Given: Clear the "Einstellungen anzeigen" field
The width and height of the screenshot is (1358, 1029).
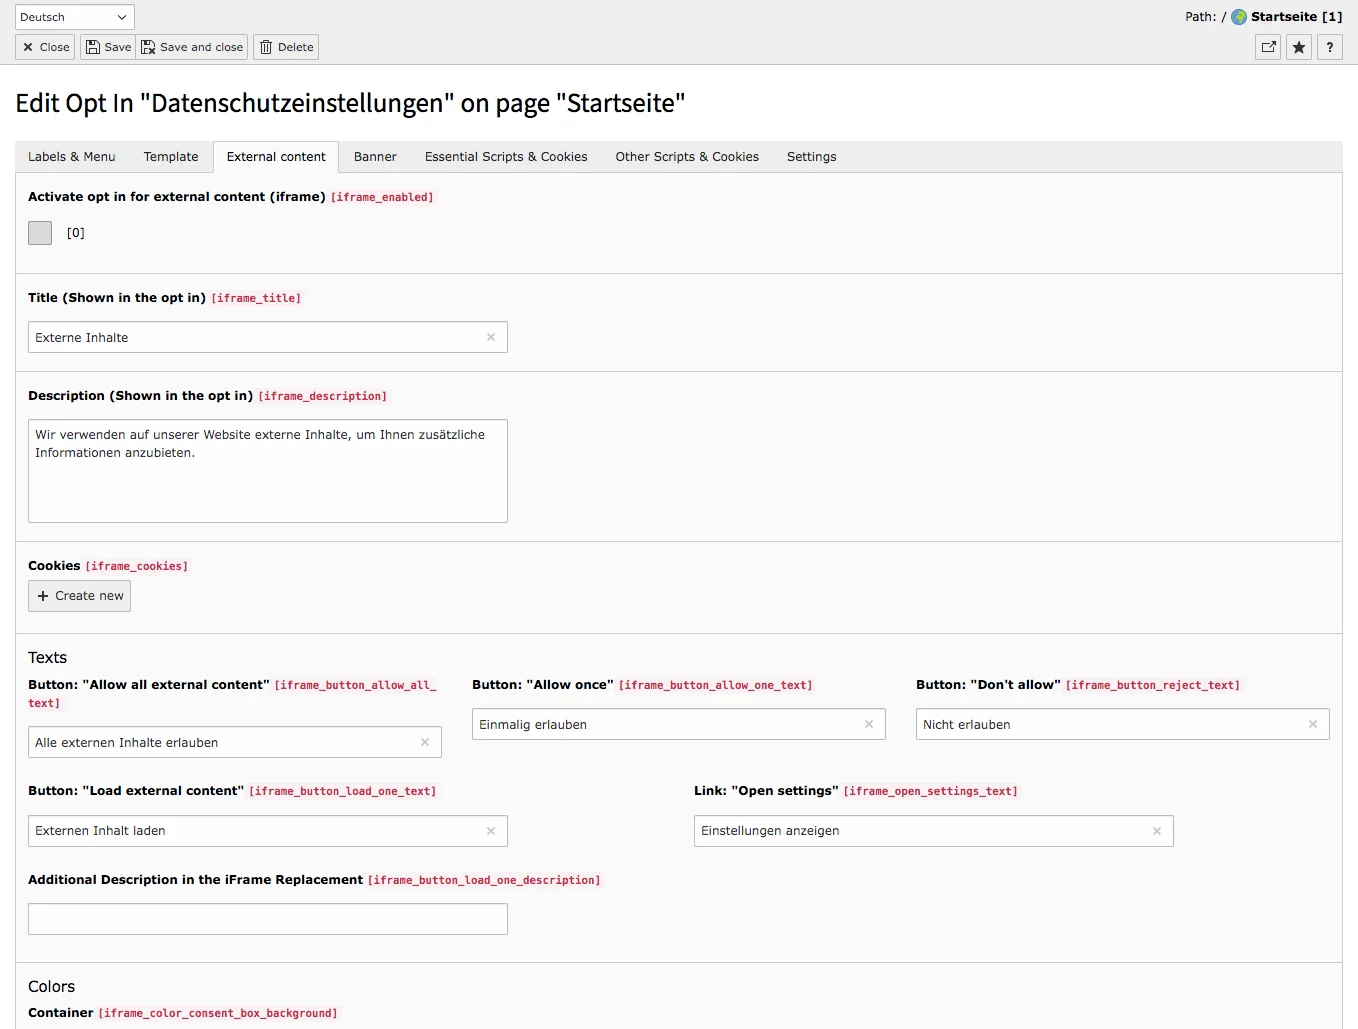Looking at the screenshot, I should pyautogui.click(x=1156, y=831).
